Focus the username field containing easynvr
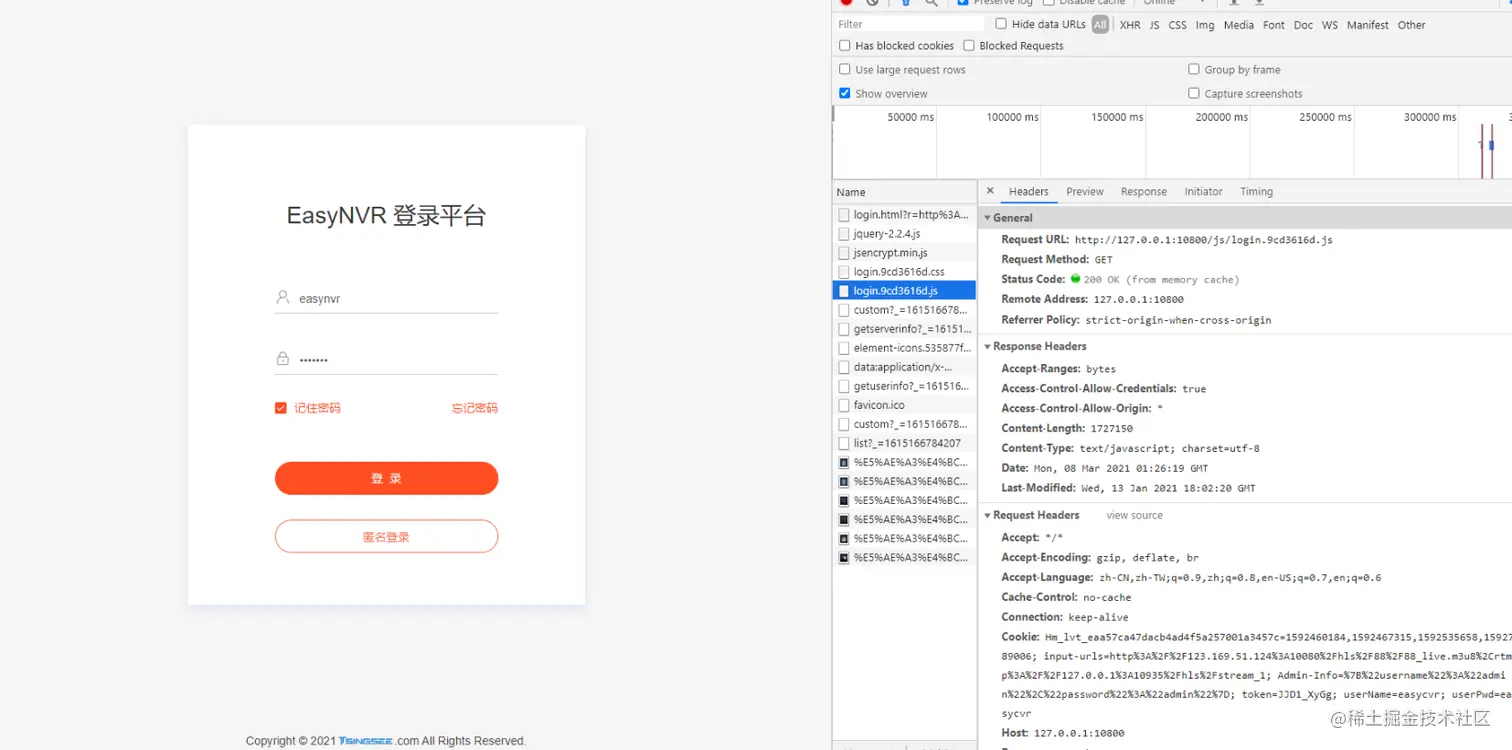The height and width of the screenshot is (750, 1512). point(386,298)
